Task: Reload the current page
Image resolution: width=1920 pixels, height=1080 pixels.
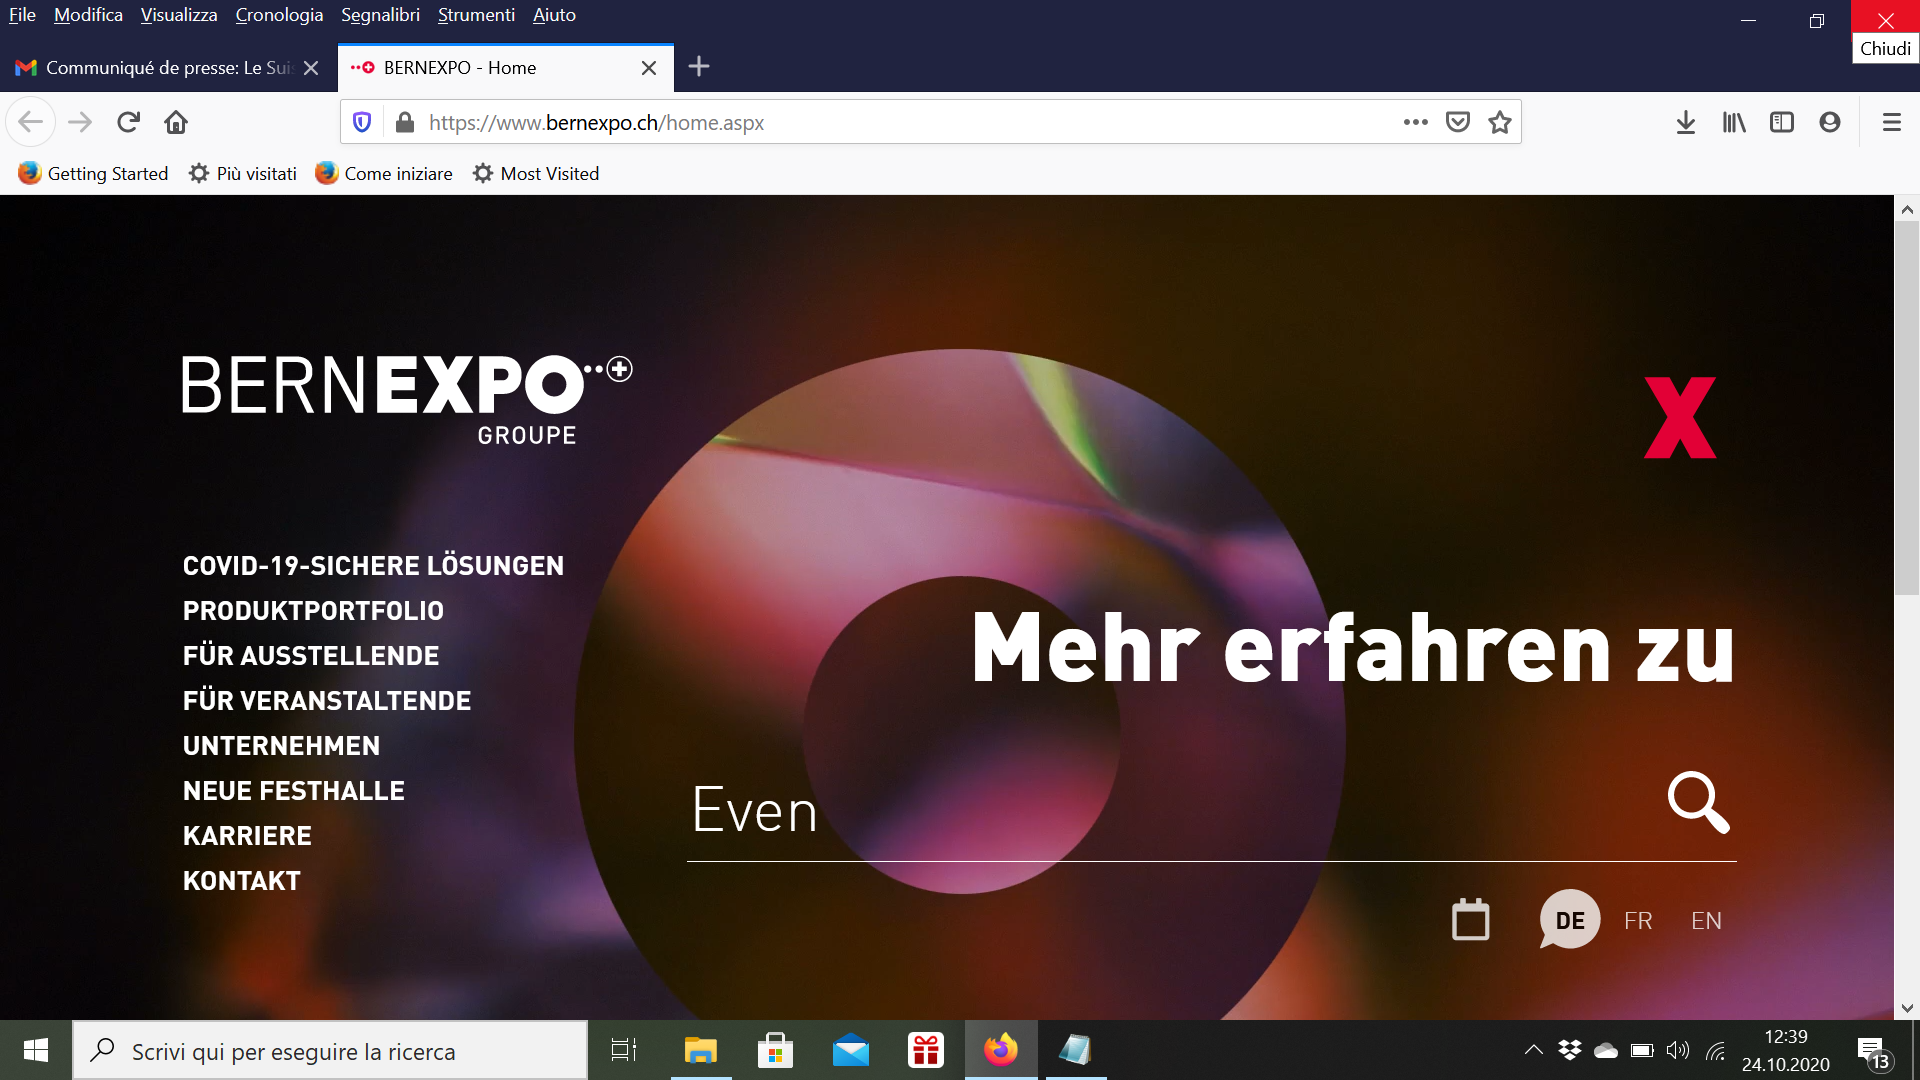Action: [128, 122]
